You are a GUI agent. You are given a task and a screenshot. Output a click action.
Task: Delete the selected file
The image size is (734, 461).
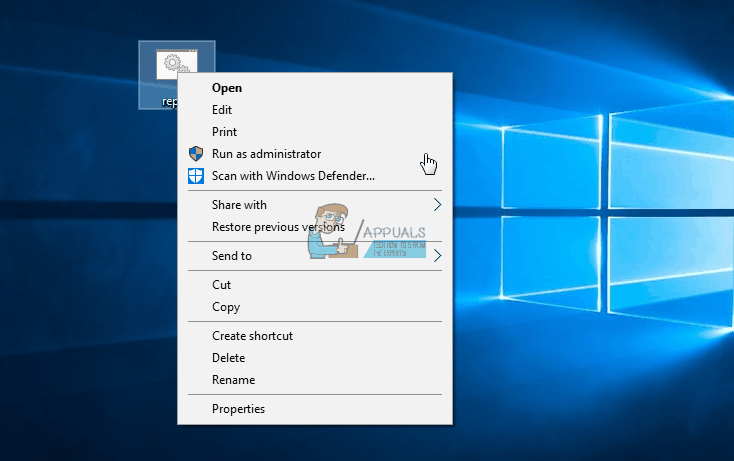pos(228,358)
